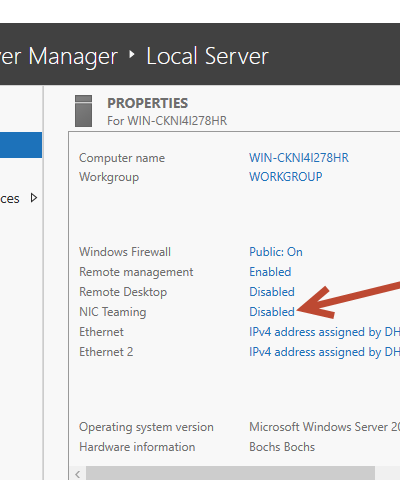Screen dimensions: 400x480
Task: Click the Bochs Bochs hardware information value
Action: (282, 447)
